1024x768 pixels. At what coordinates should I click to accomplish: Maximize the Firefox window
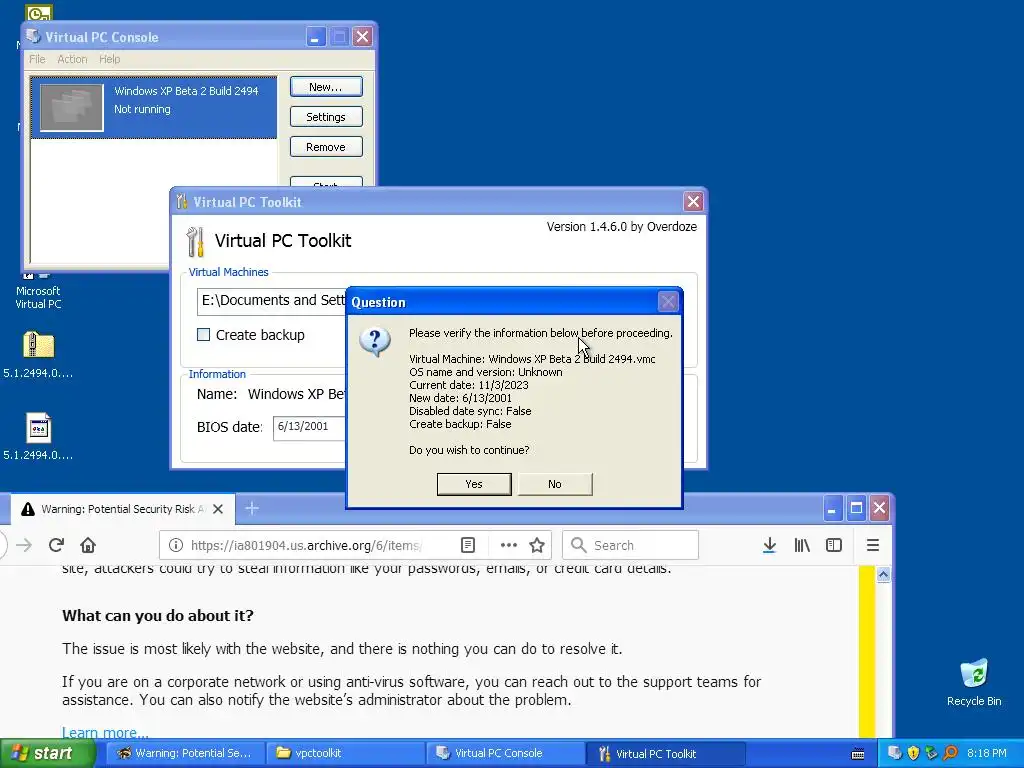coord(856,508)
